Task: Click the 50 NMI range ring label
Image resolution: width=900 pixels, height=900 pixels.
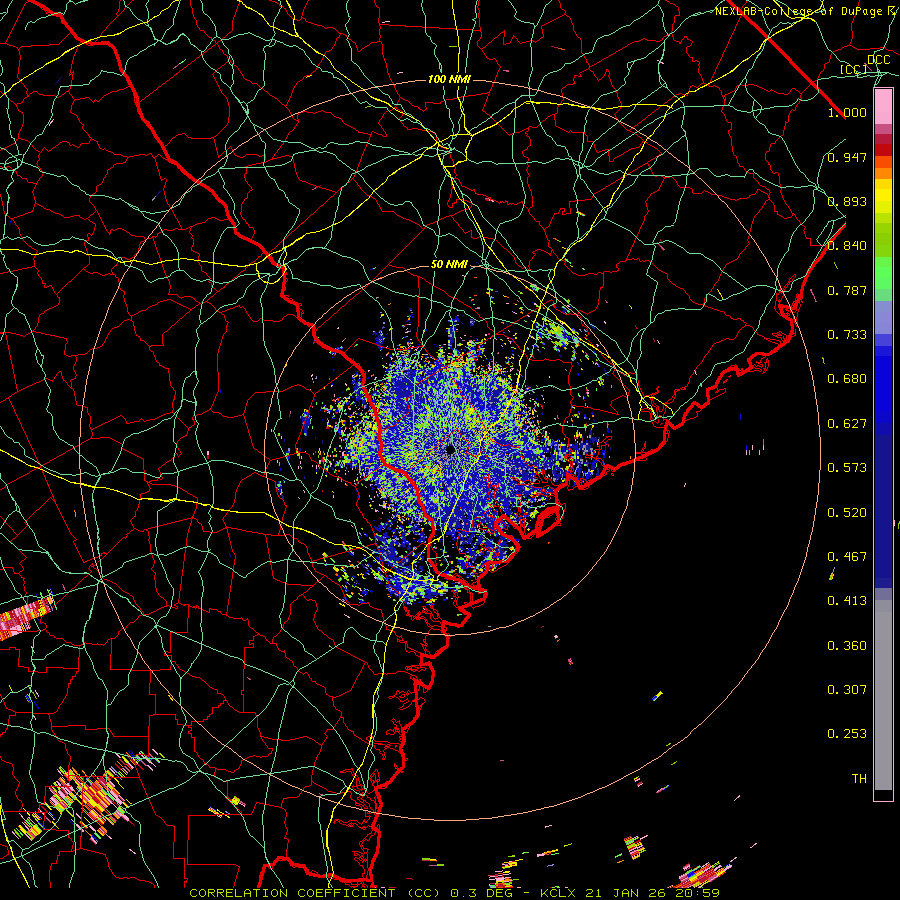Action: 449,265
